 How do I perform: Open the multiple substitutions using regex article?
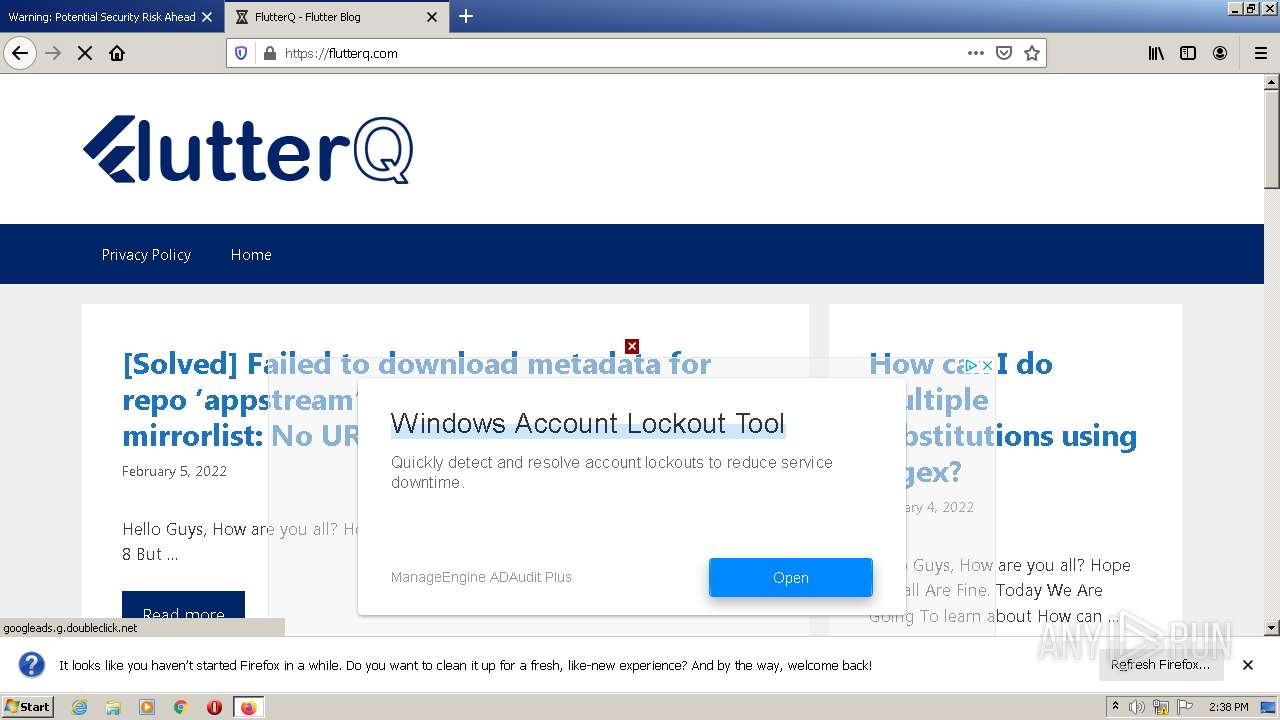1003,417
